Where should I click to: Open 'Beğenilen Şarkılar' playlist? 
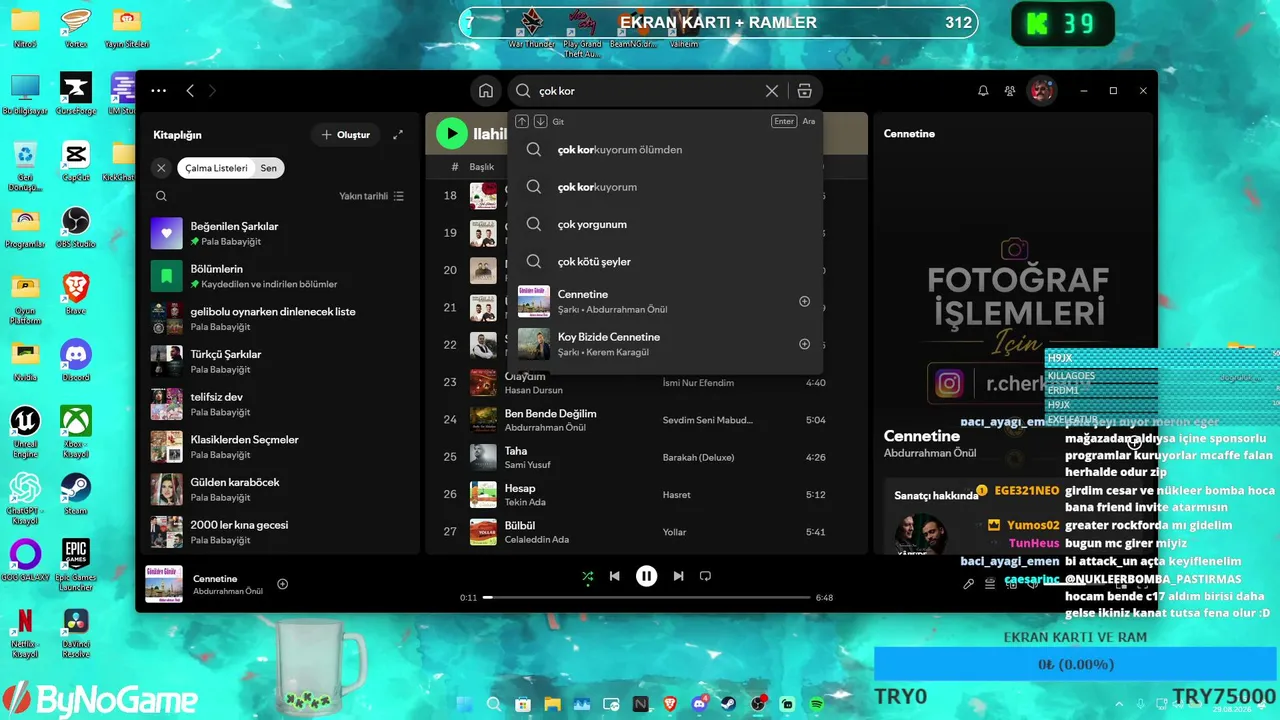click(x=280, y=233)
